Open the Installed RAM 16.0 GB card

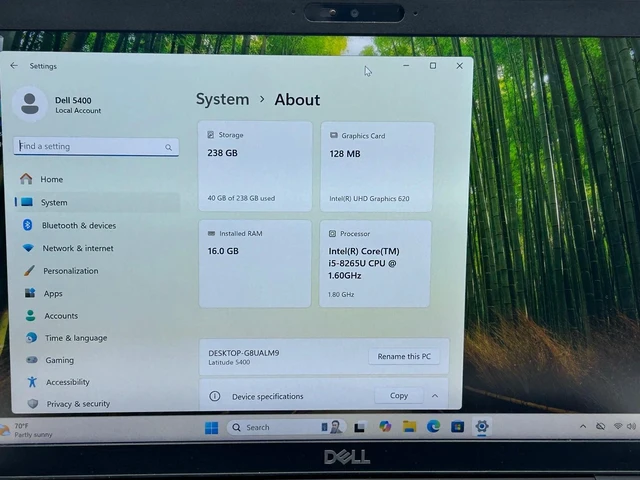(255, 264)
